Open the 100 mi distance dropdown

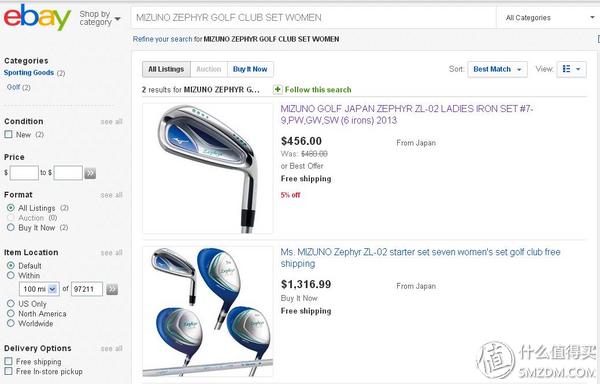[x=39, y=289]
